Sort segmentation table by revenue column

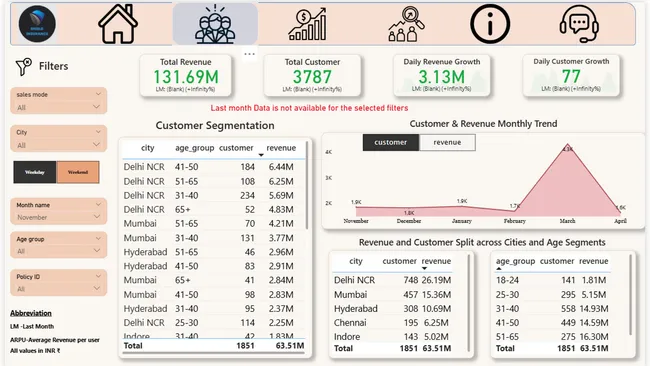click(x=281, y=148)
